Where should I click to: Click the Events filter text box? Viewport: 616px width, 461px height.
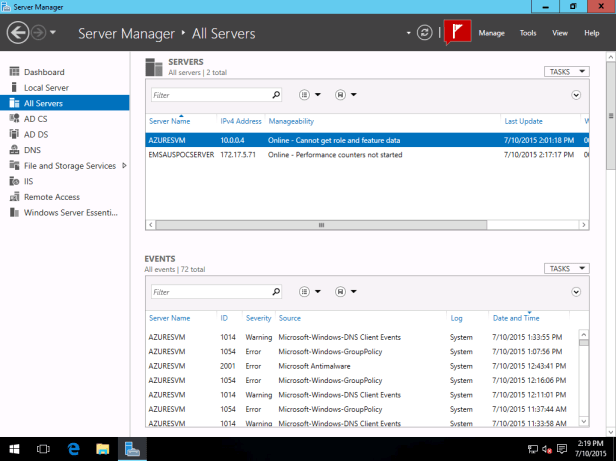[x=210, y=292]
